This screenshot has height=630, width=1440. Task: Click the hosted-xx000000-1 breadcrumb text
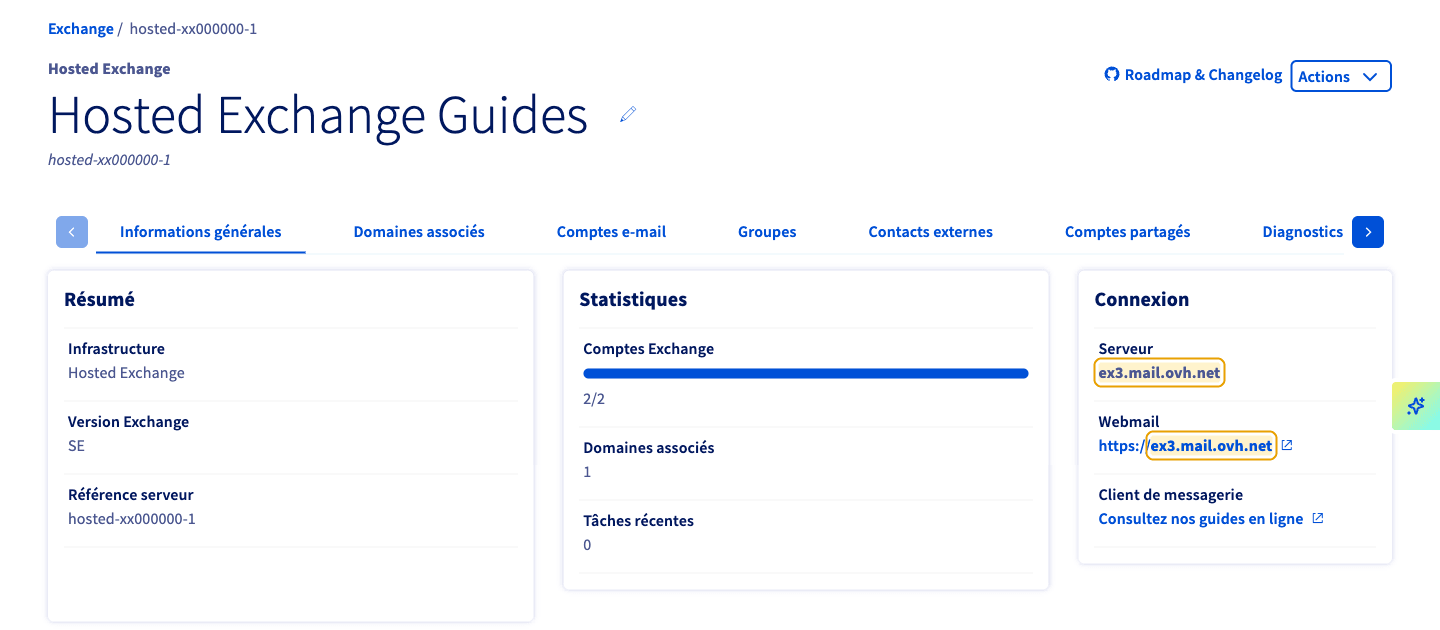193,29
